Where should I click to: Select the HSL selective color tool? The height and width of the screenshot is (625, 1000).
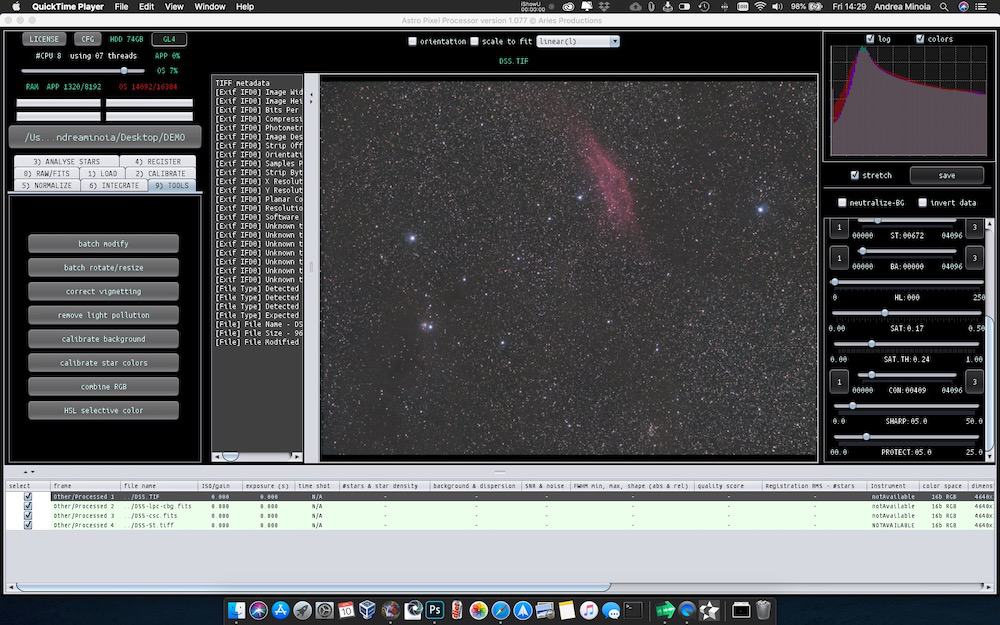(105, 410)
